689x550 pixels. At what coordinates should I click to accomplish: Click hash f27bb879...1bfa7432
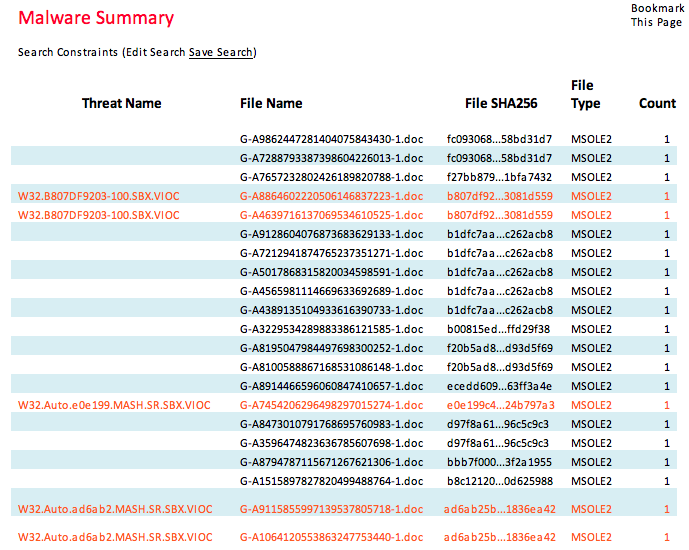coord(499,177)
